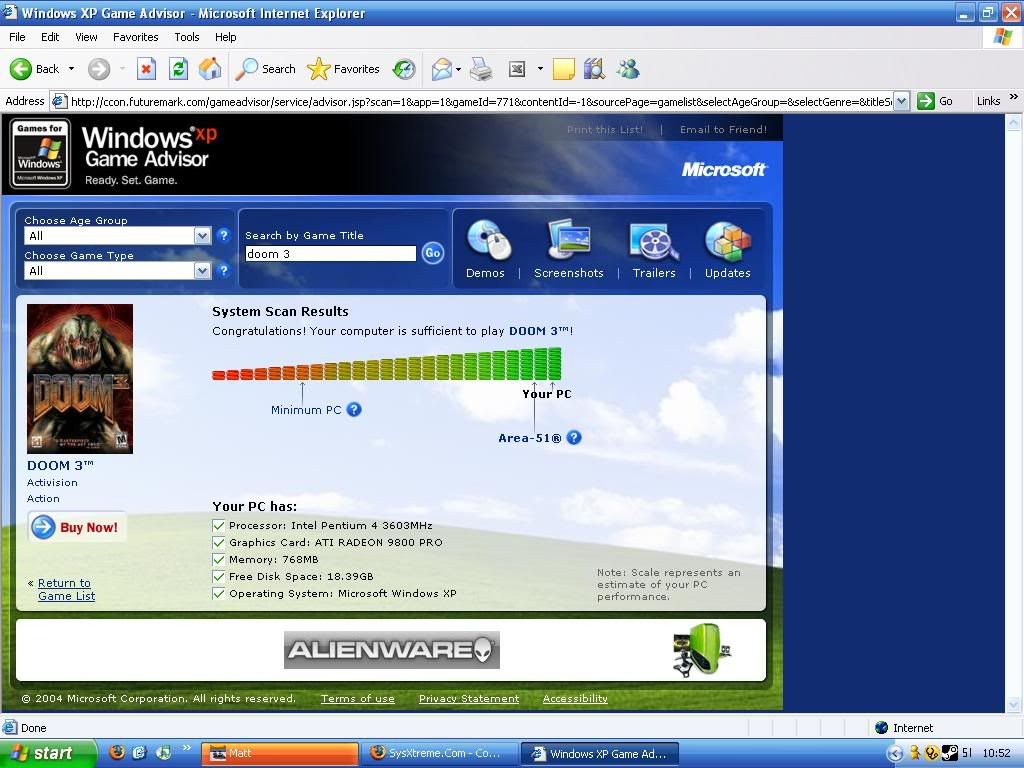Open the Accessibility link
Viewport: 1024px width, 768px height.
pyautogui.click(x=575, y=698)
